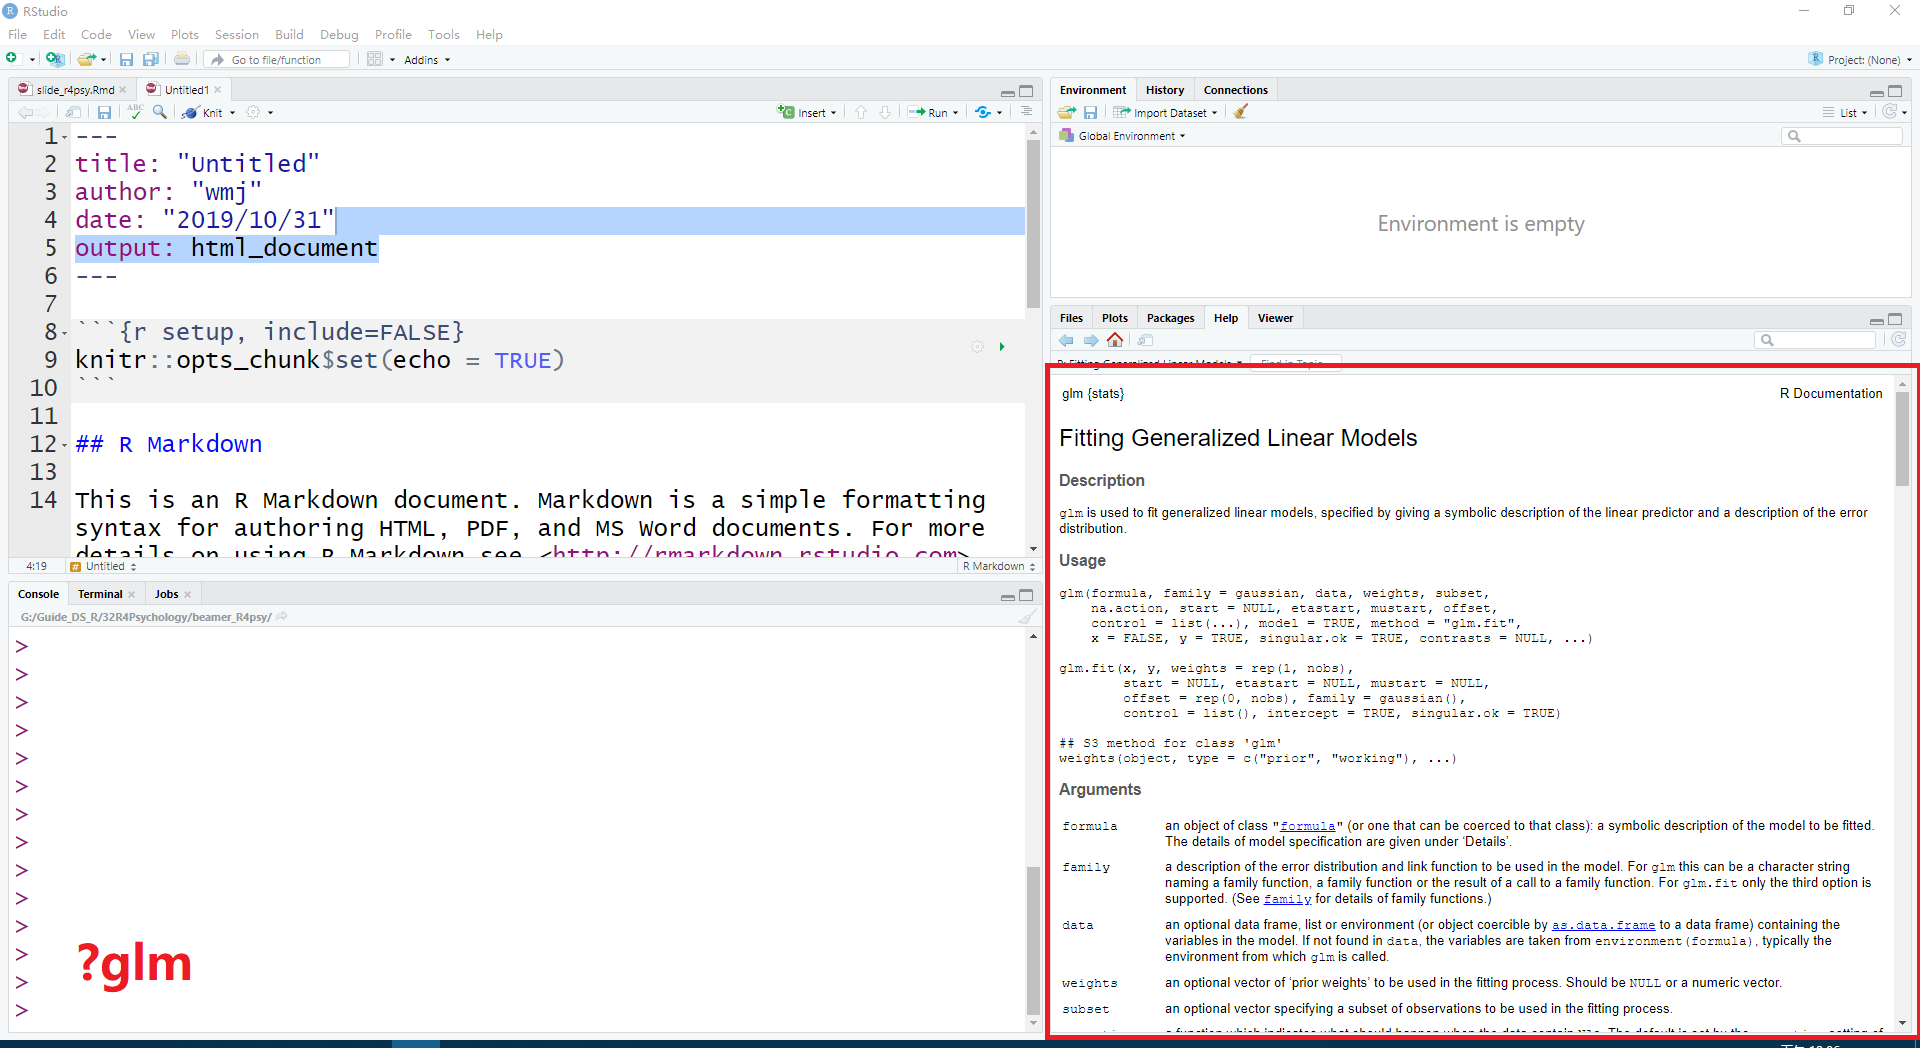Clear environment with the broom icon
Screen dimensions: 1920x1048
point(1241,113)
